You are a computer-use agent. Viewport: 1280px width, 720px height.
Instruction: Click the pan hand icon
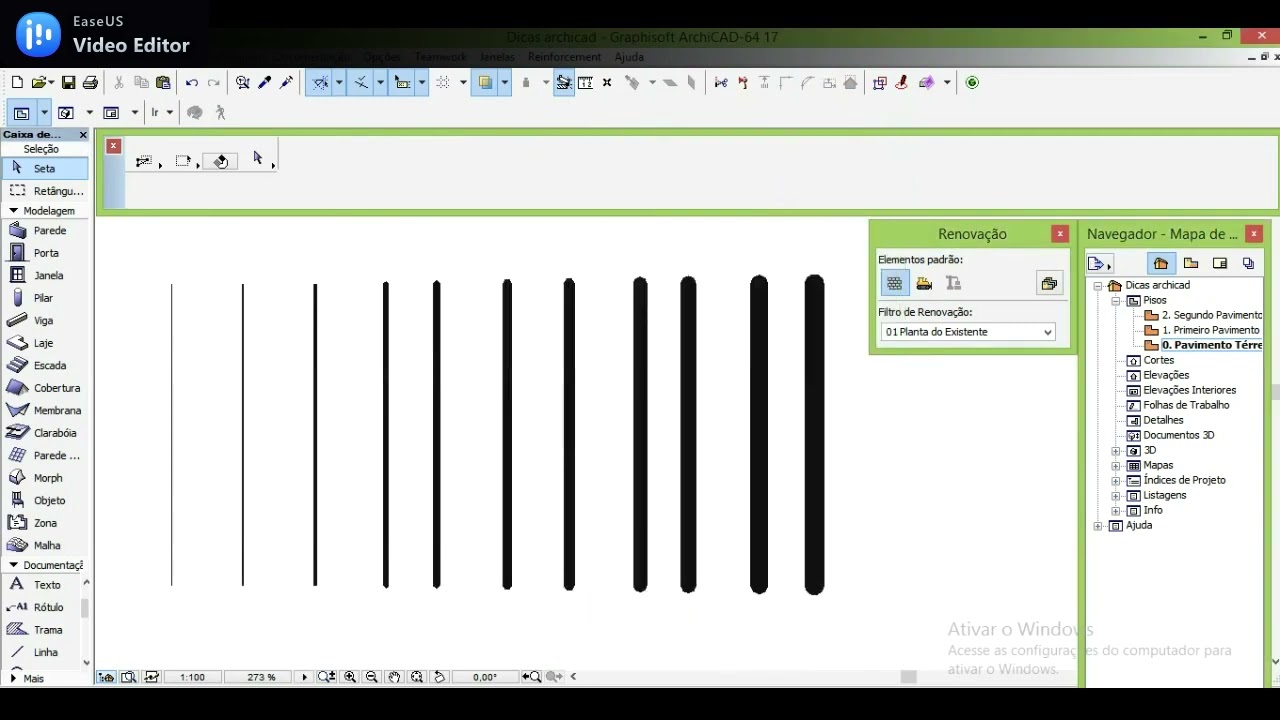394,677
